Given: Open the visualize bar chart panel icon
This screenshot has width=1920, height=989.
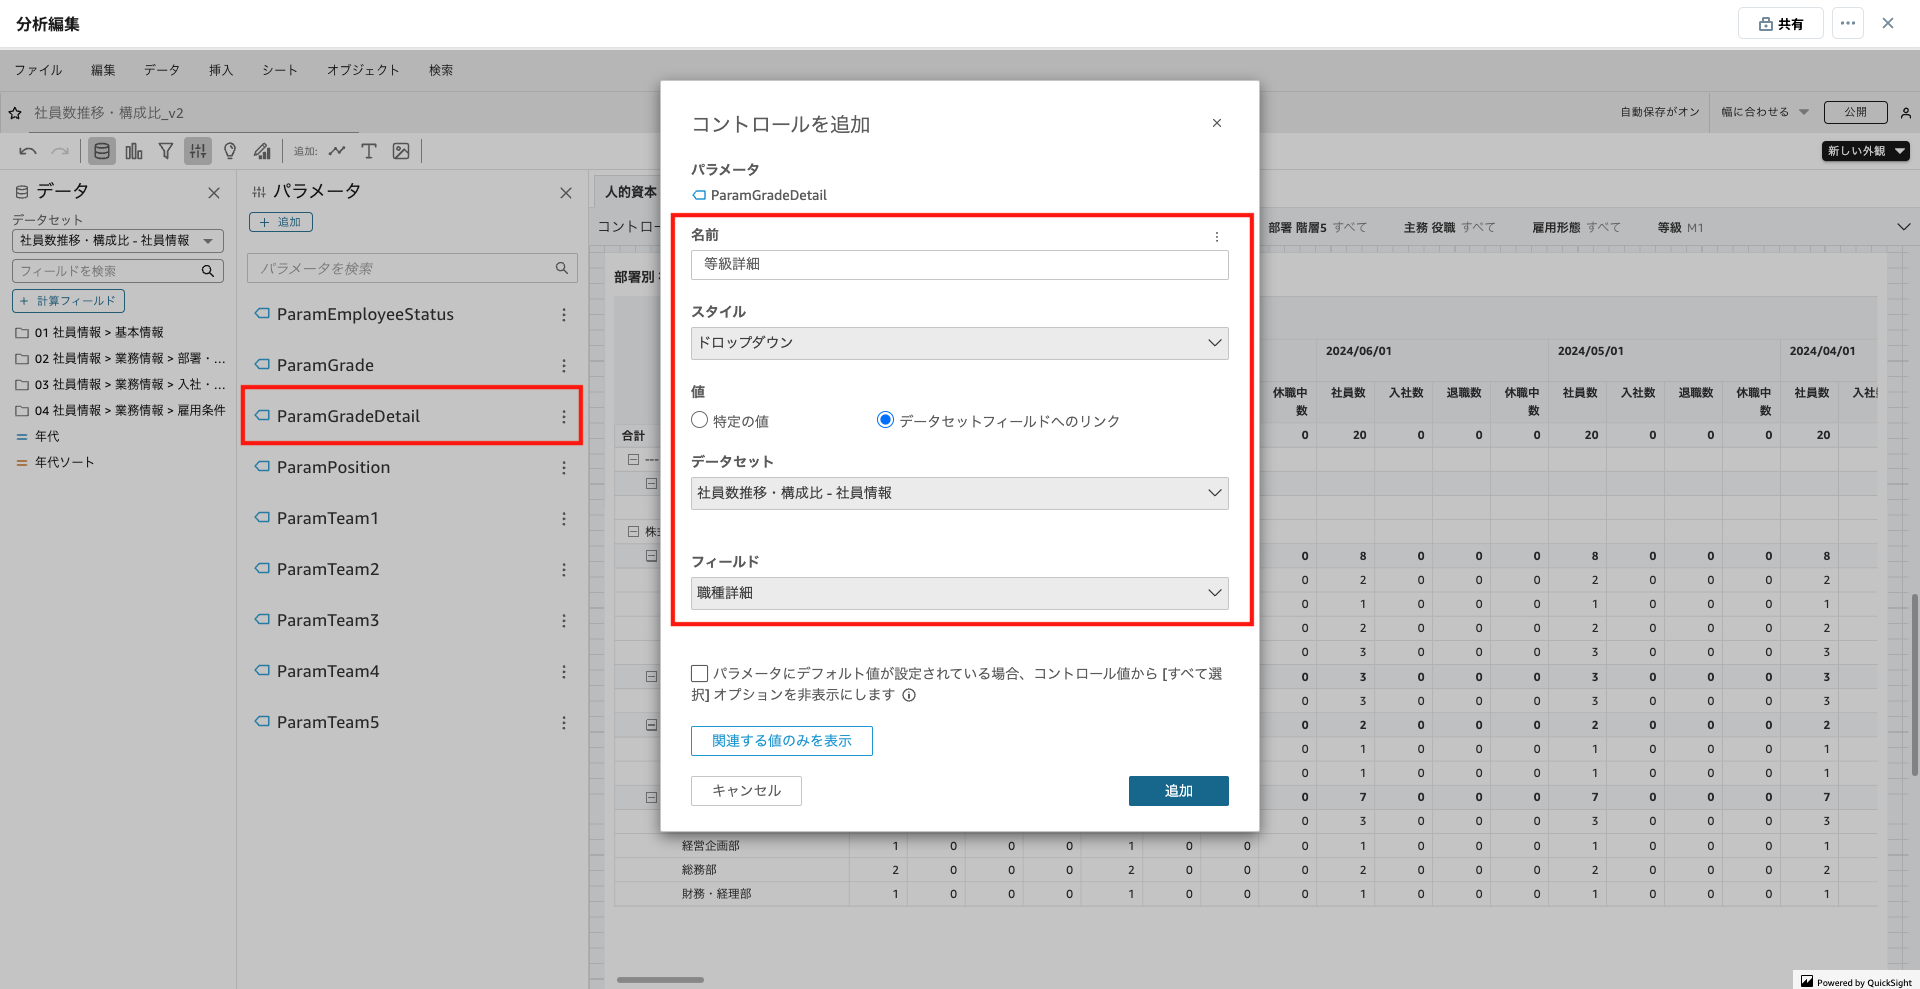Looking at the screenshot, I should coord(134,150).
